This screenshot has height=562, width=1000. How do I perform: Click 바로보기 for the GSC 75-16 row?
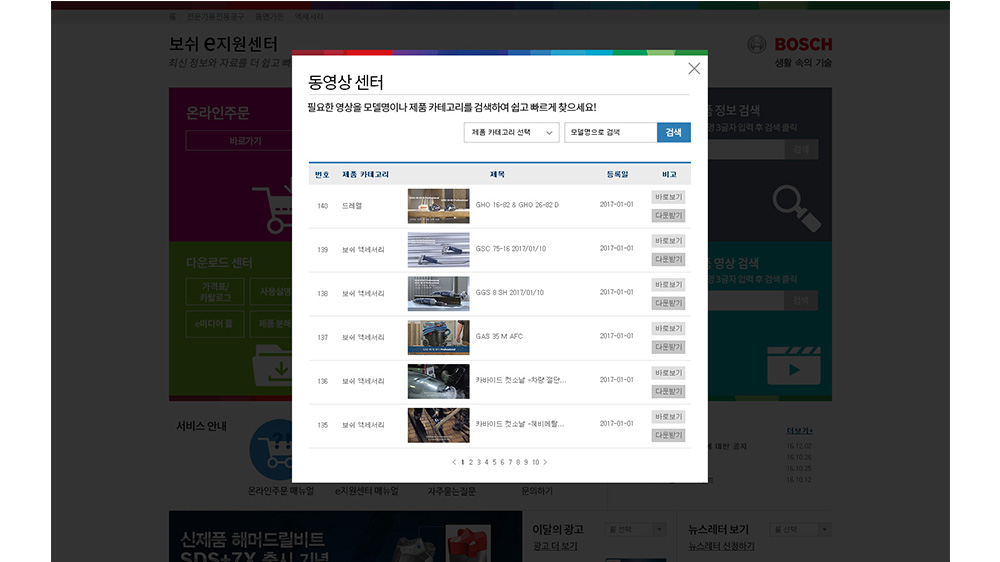[x=668, y=240]
